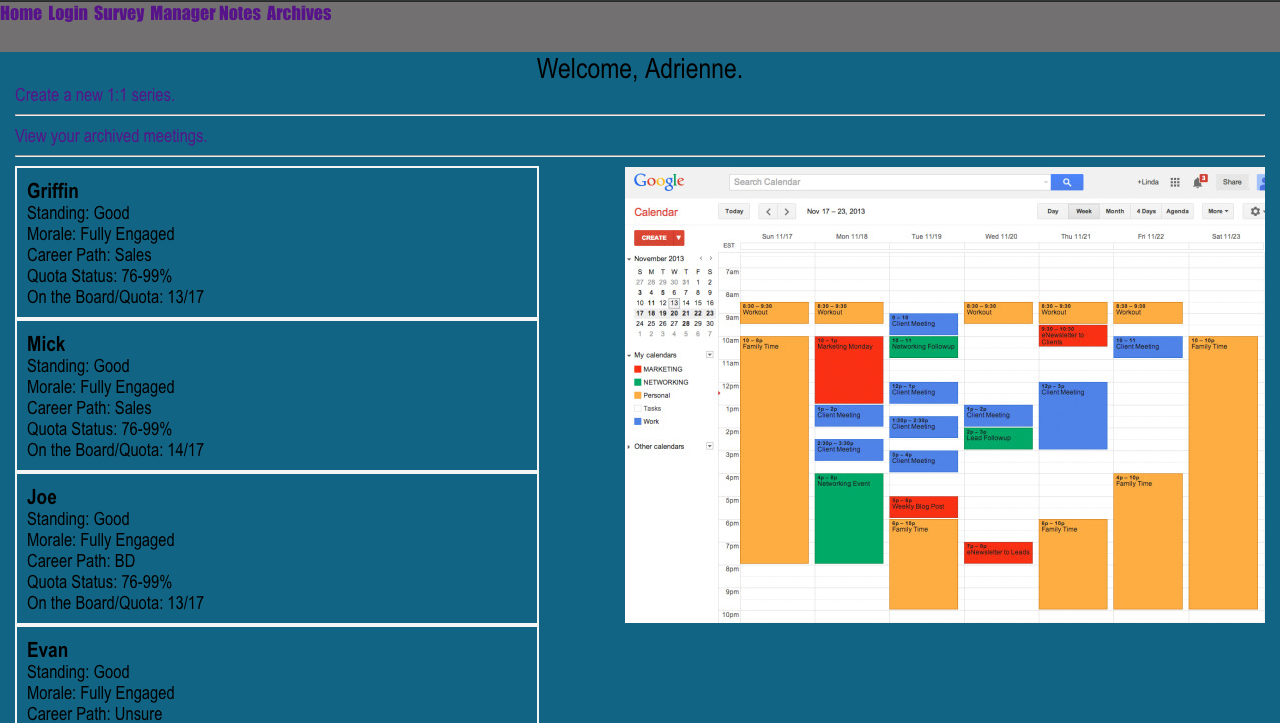Toggle the Tasks calendar visibility
This screenshot has height=723, width=1280.
pyautogui.click(x=653, y=408)
